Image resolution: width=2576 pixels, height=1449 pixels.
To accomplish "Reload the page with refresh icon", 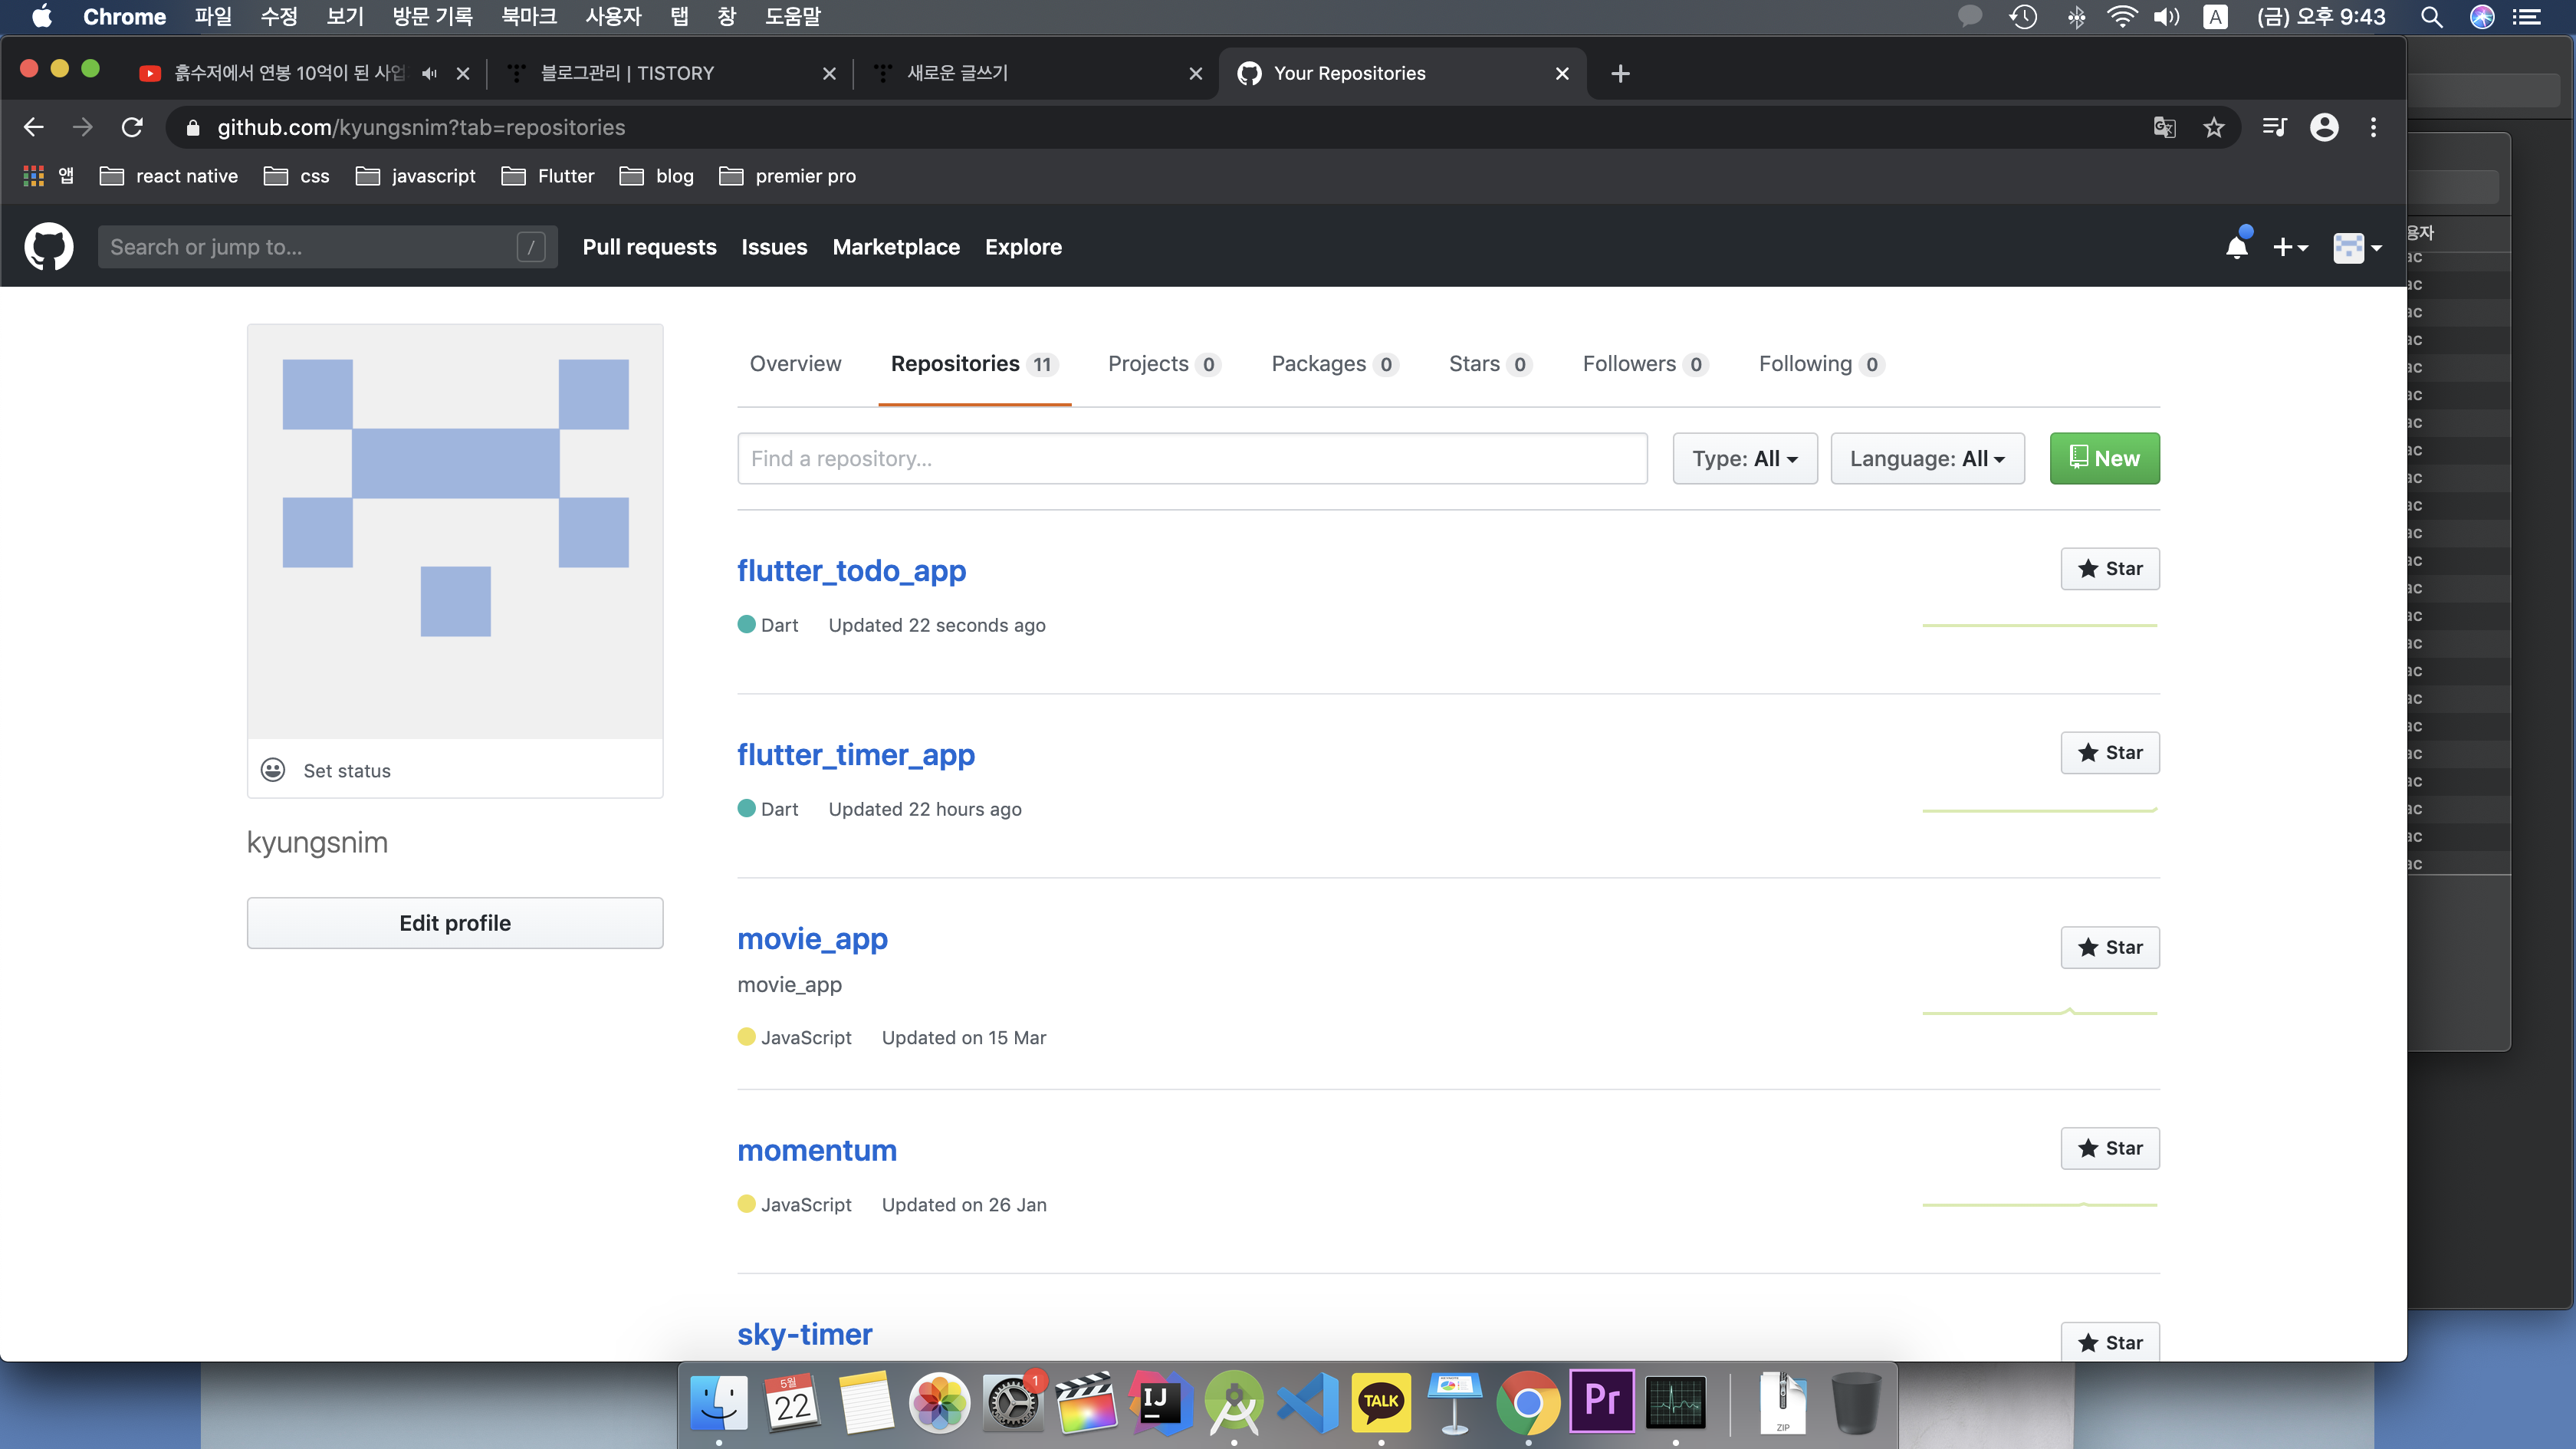I will (132, 127).
